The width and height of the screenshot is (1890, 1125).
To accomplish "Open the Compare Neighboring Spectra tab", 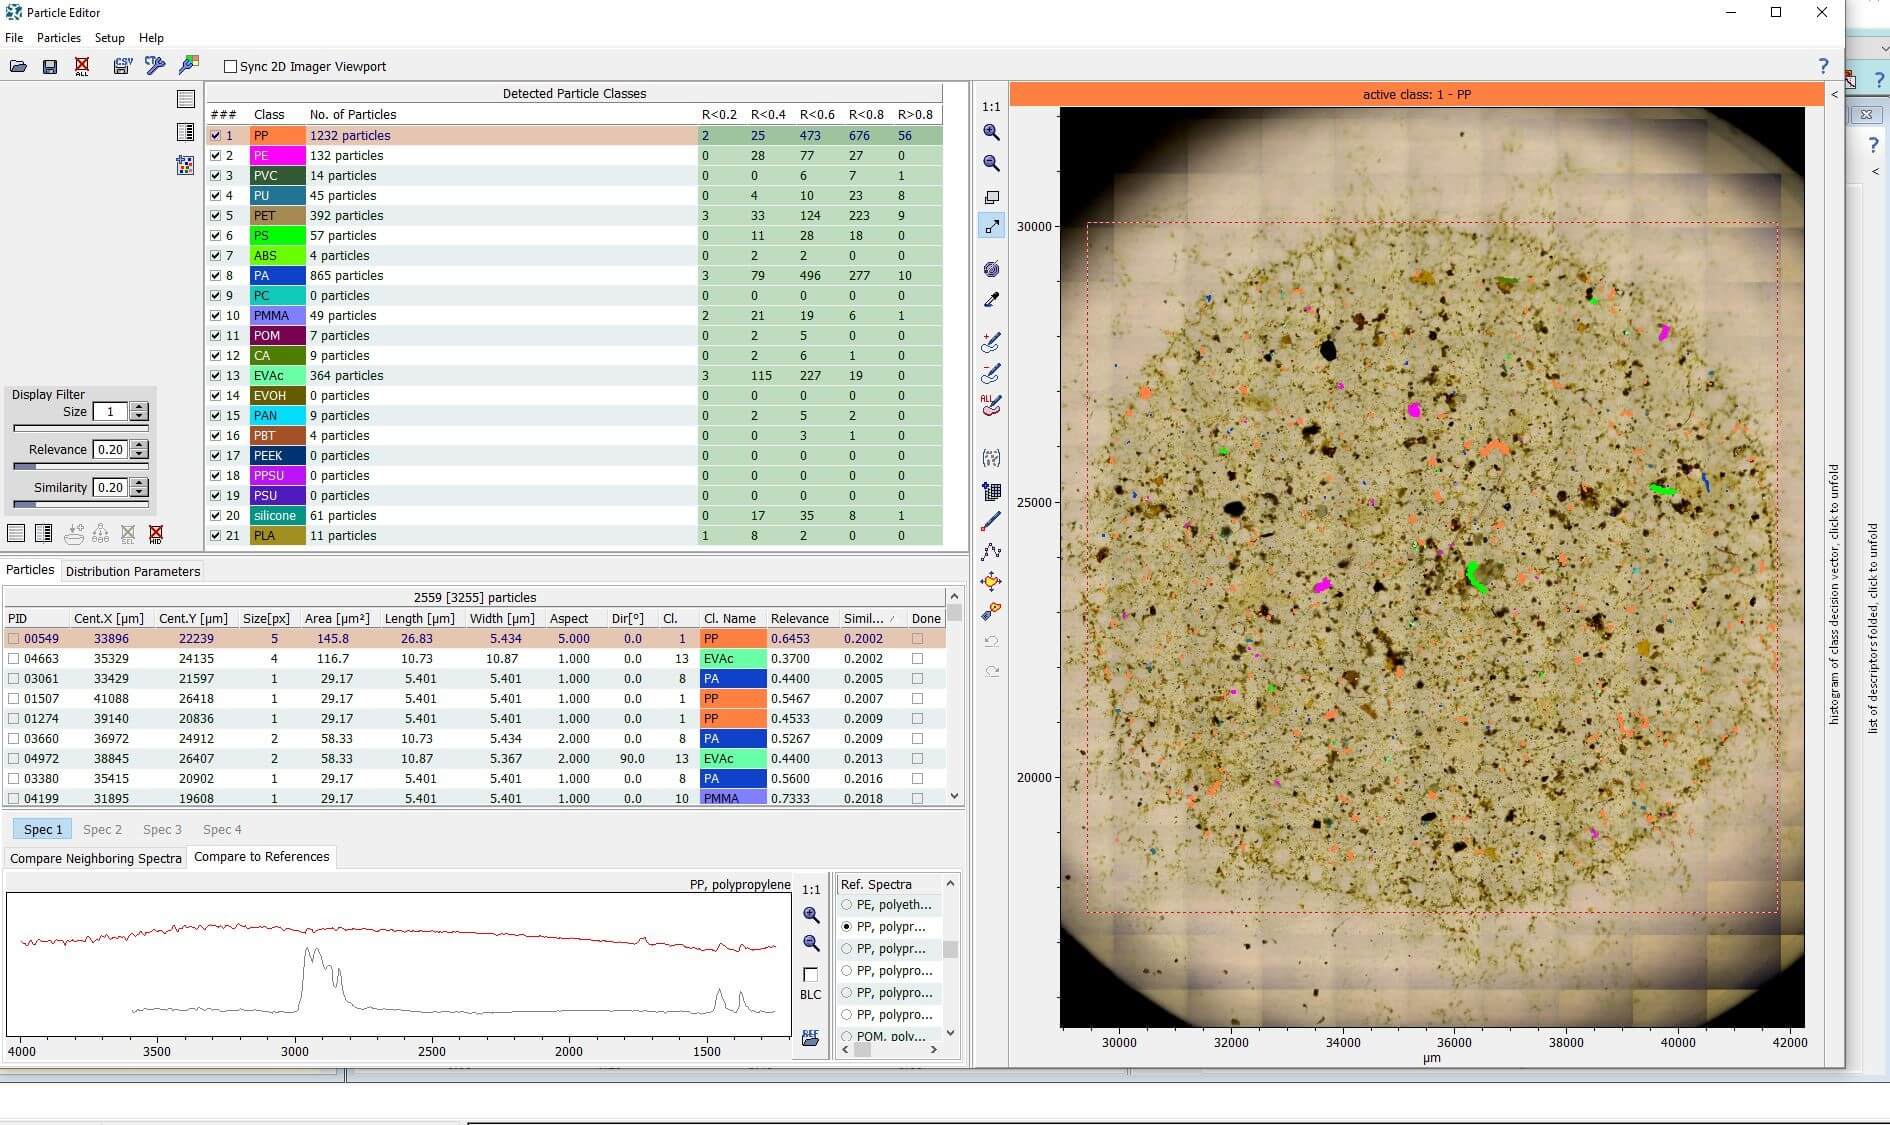I will point(96,858).
